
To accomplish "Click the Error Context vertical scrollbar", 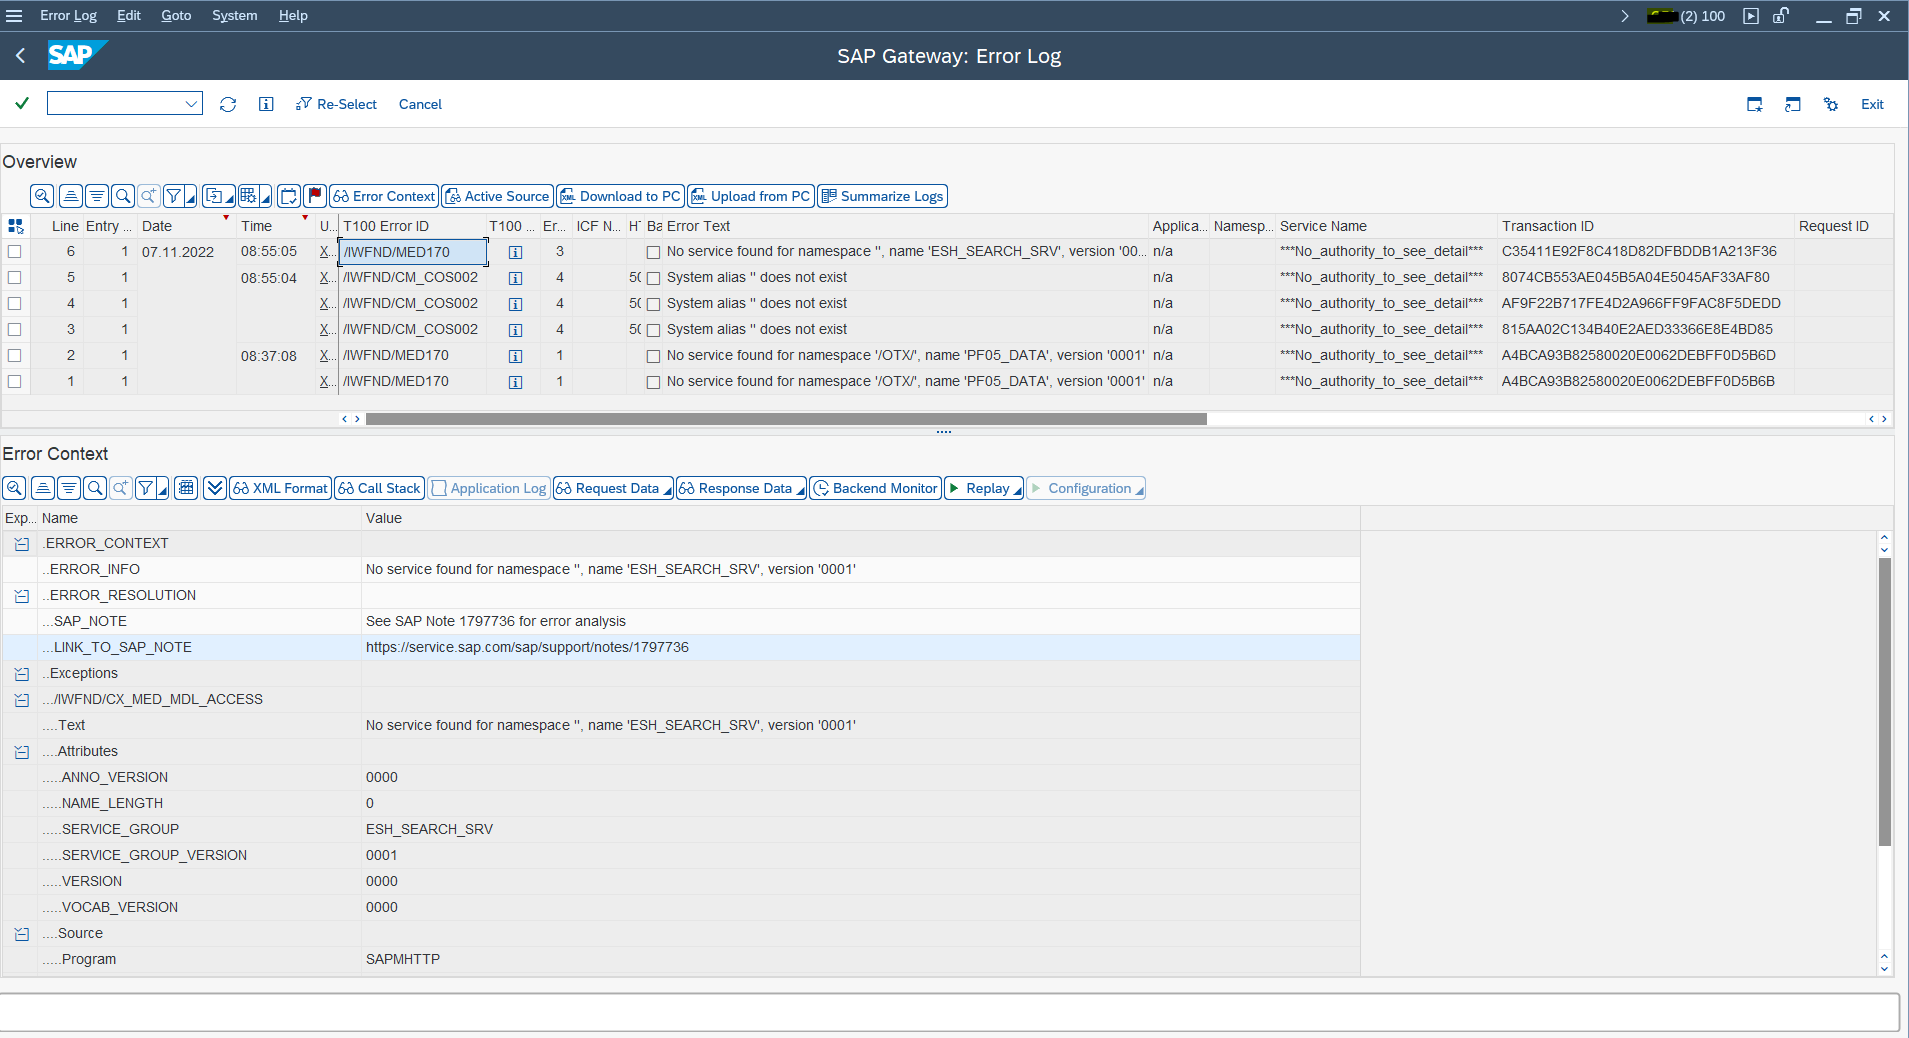I will coord(1885,702).
